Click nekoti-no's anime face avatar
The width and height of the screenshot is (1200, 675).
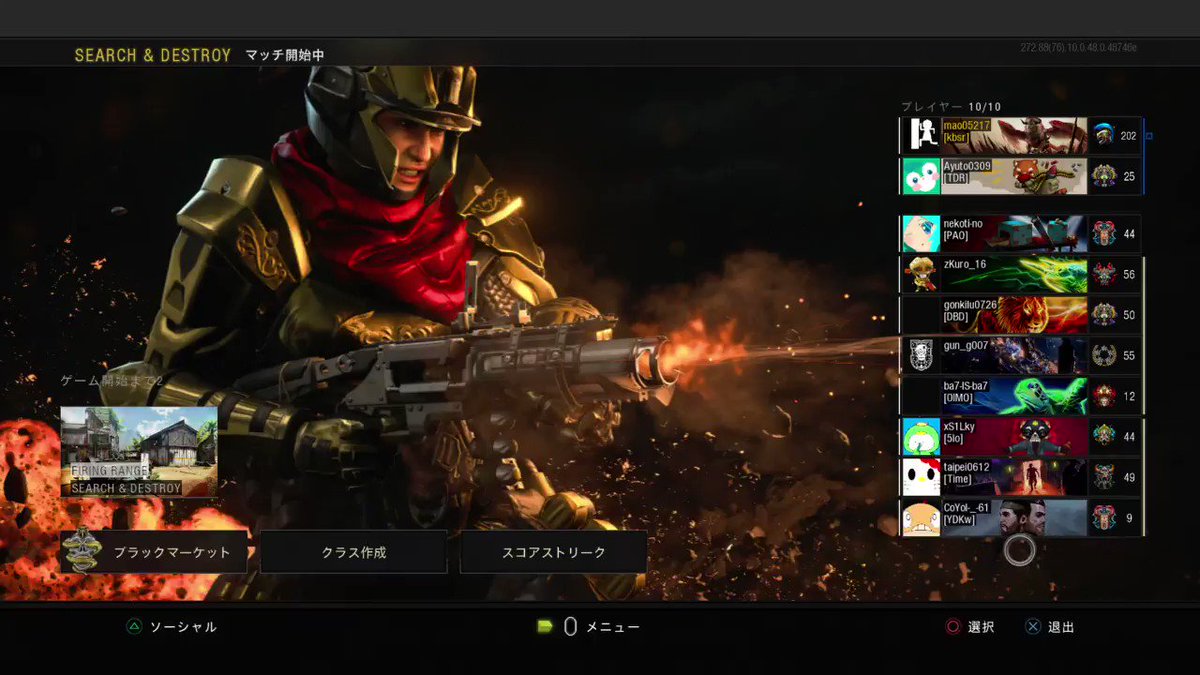tap(921, 234)
